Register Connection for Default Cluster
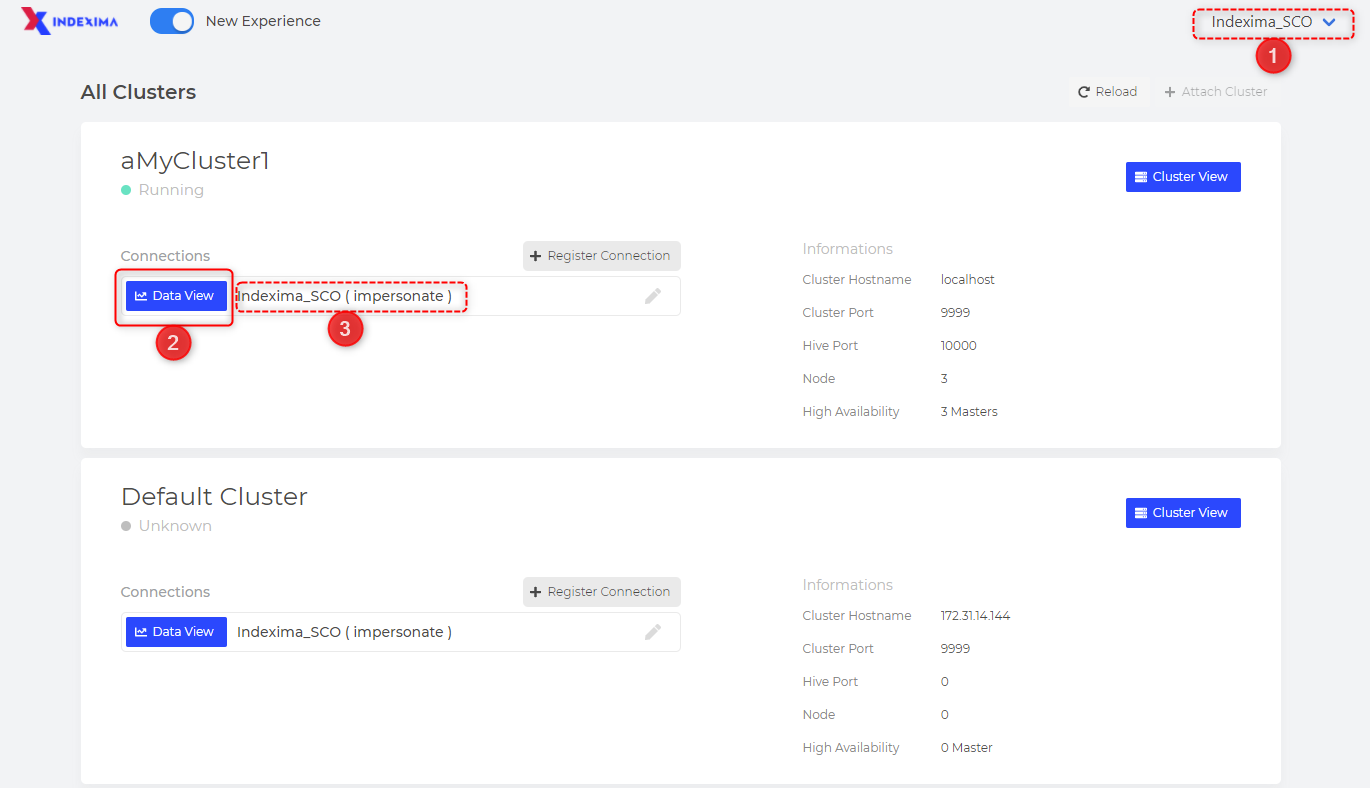1370x788 pixels. tap(601, 592)
